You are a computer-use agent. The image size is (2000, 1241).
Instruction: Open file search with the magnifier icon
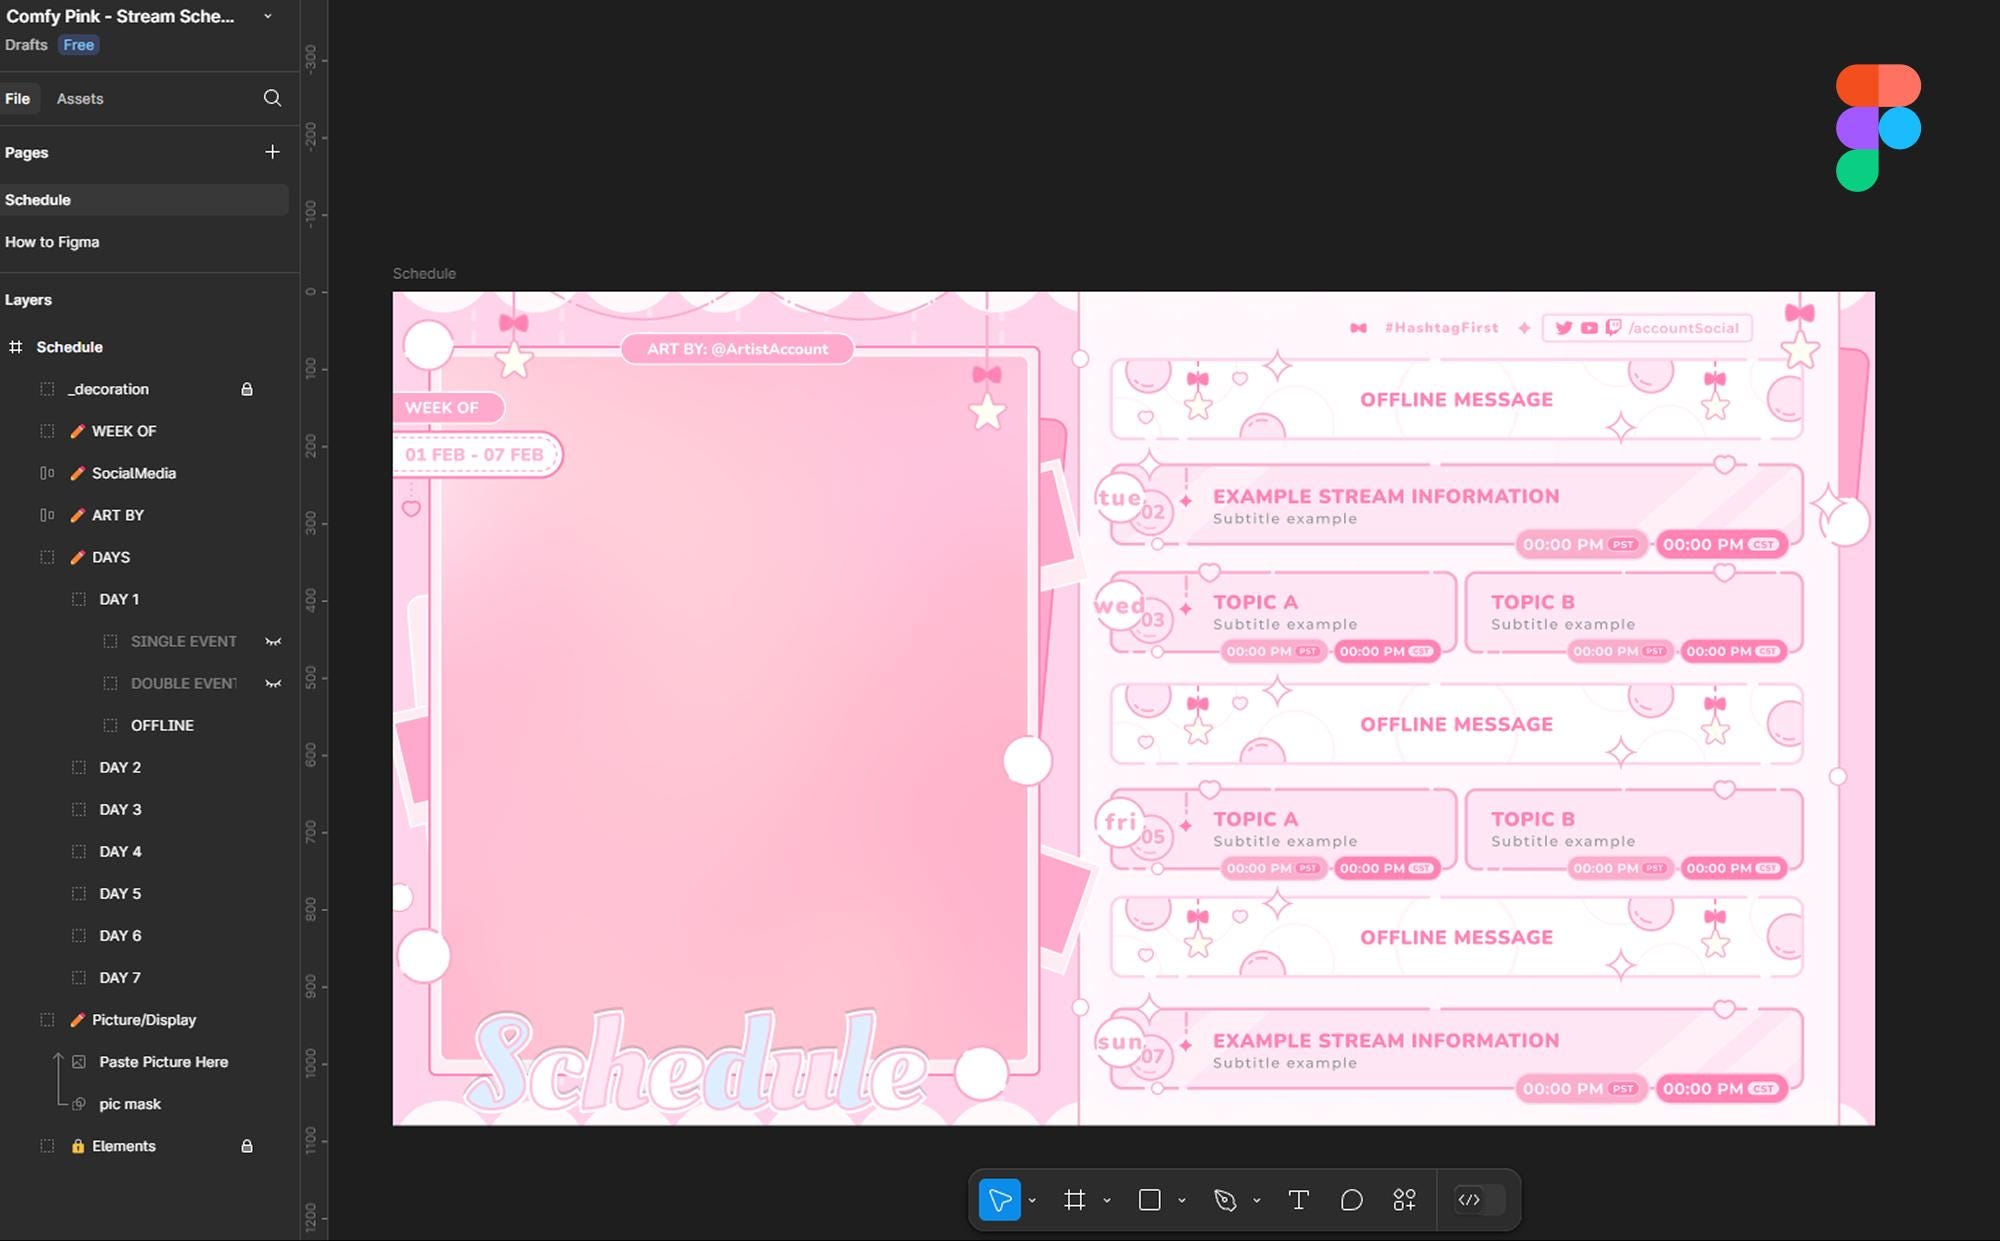point(272,98)
